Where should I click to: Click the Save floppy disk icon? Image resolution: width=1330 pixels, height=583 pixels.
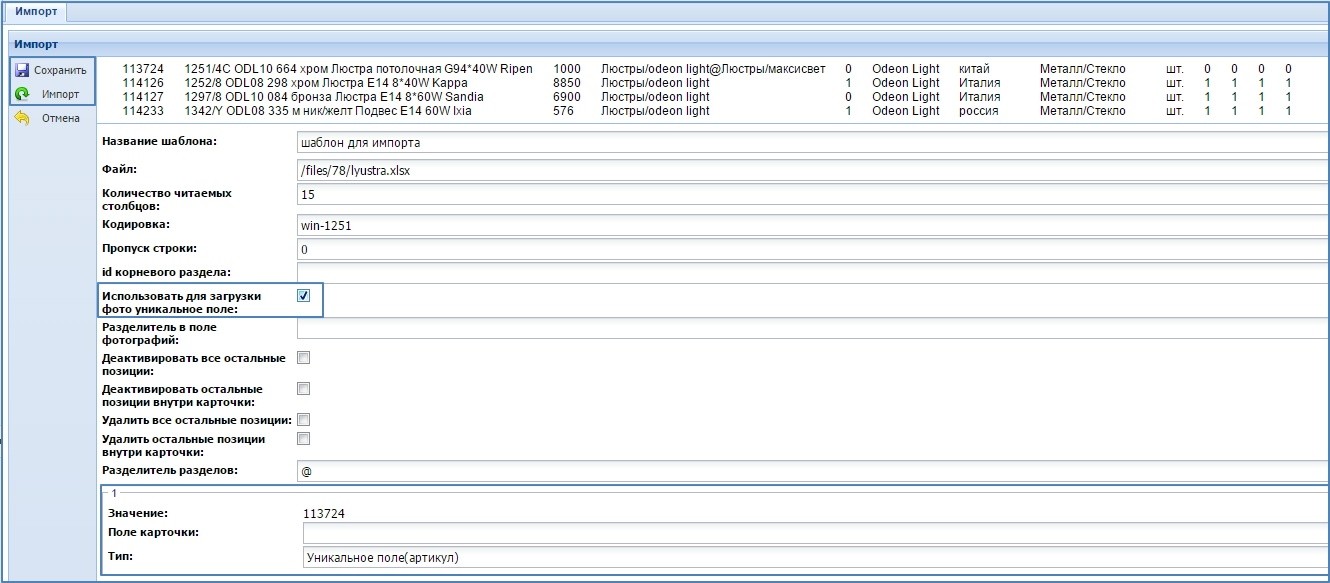click(x=22, y=70)
